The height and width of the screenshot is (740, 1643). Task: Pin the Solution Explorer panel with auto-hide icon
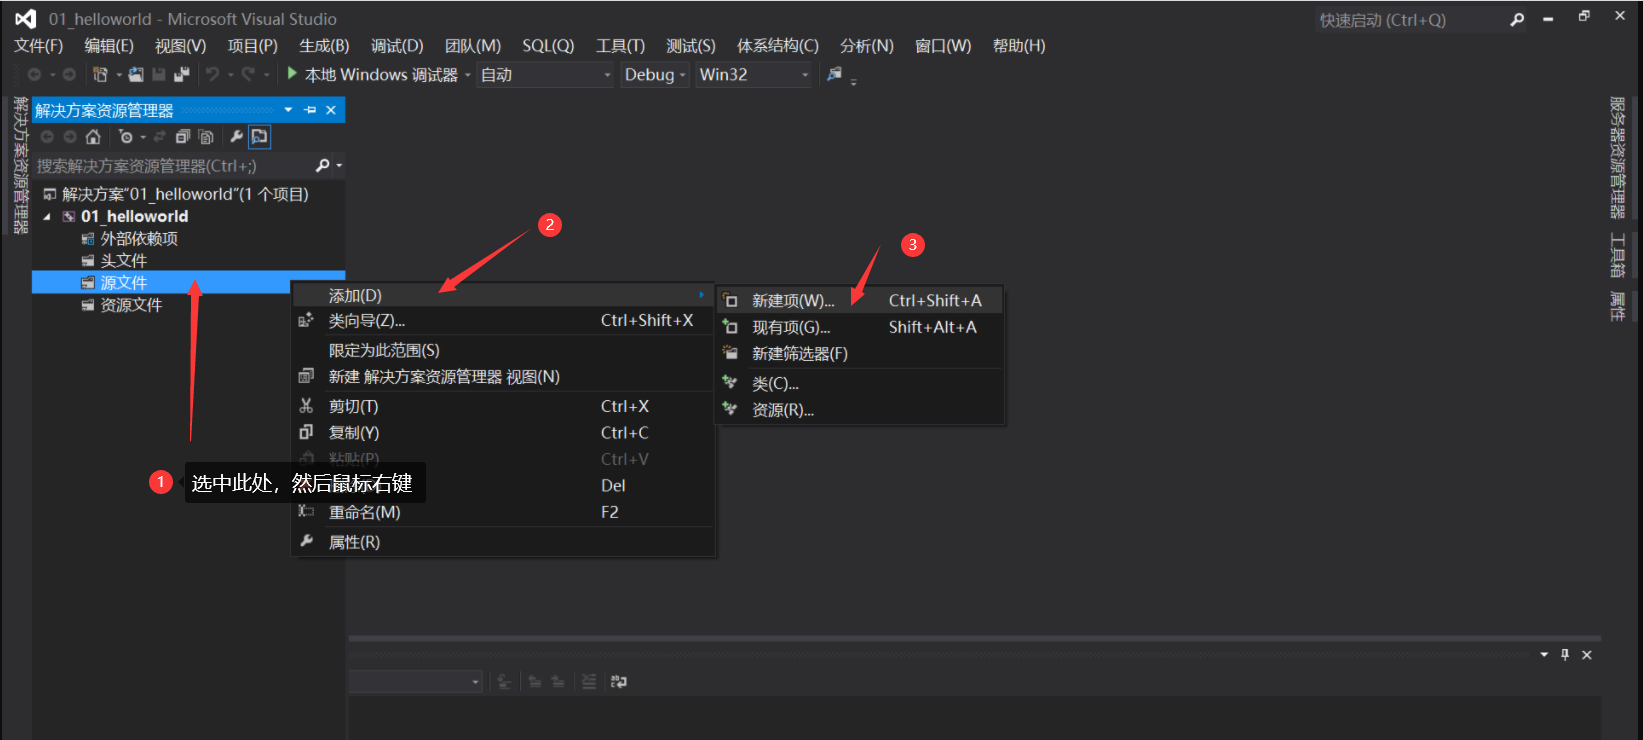click(310, 110)
